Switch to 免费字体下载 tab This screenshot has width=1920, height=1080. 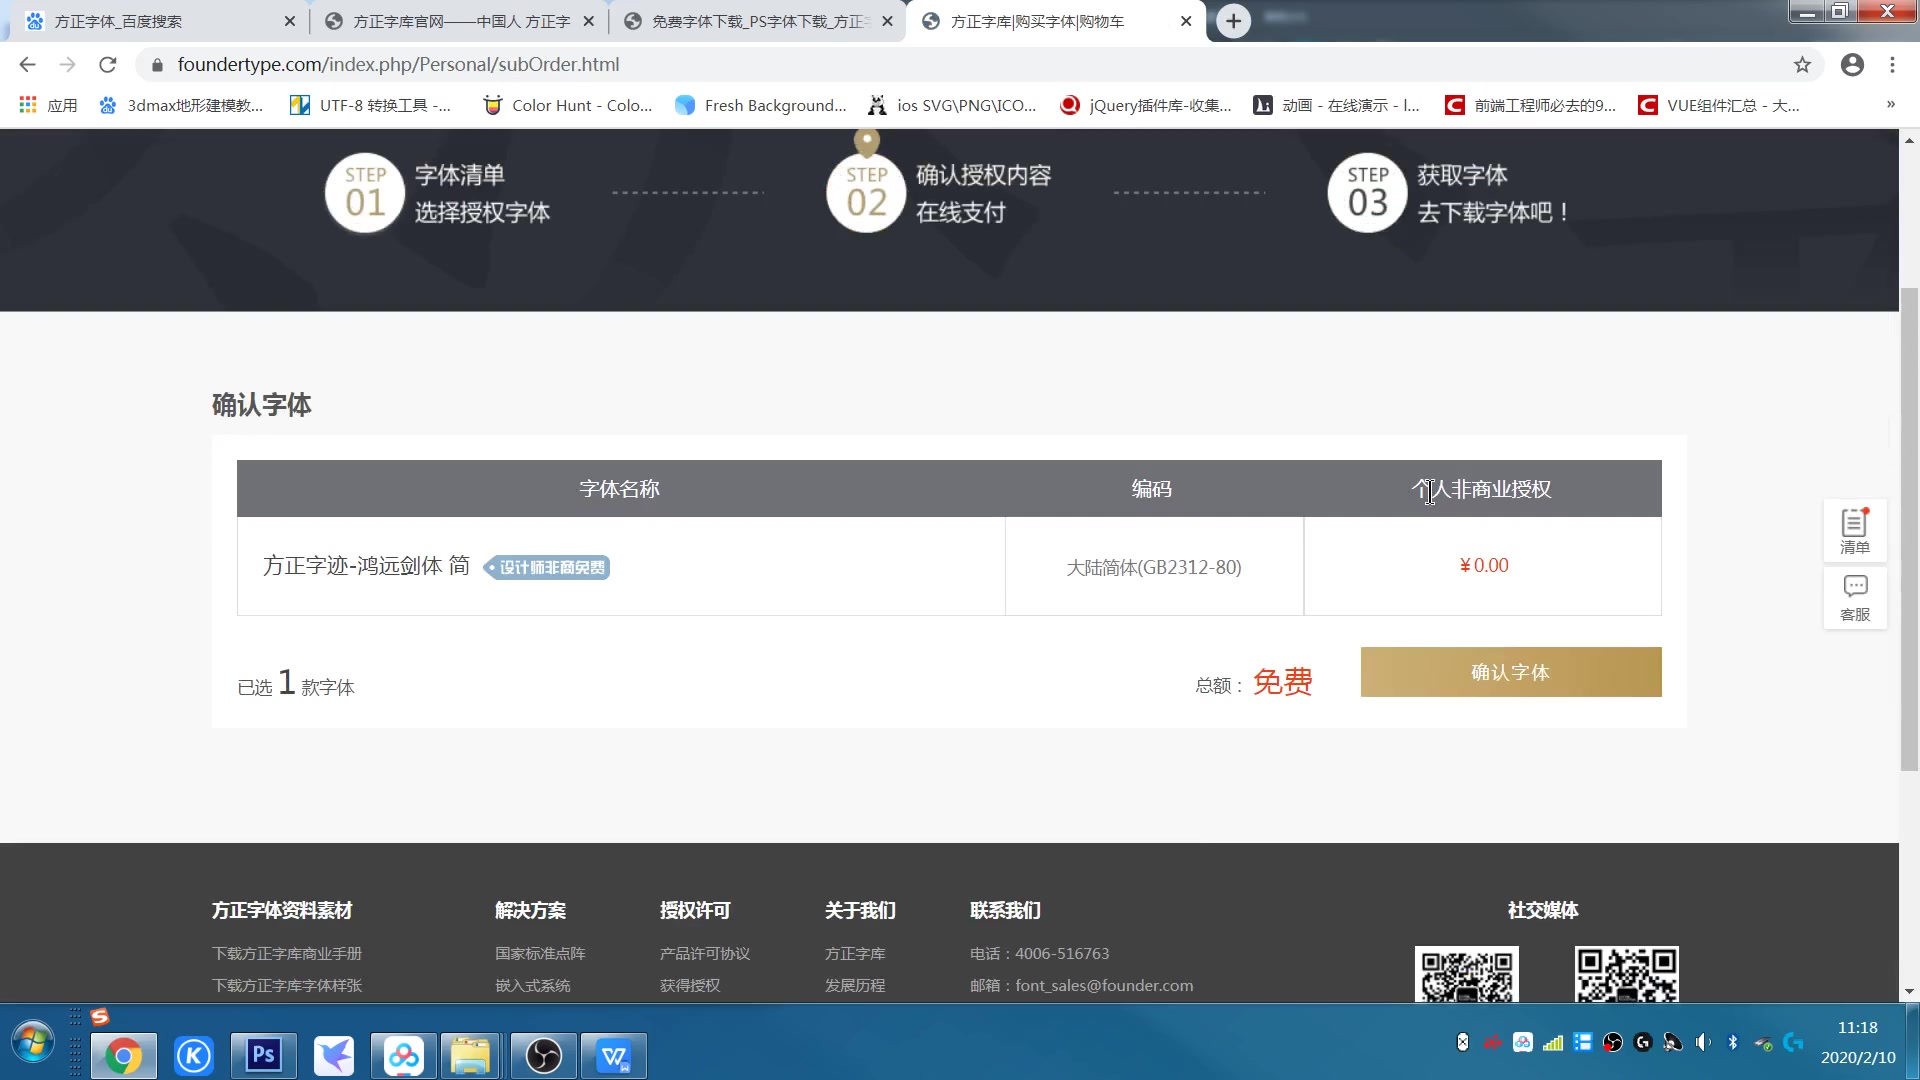[758, 21]
